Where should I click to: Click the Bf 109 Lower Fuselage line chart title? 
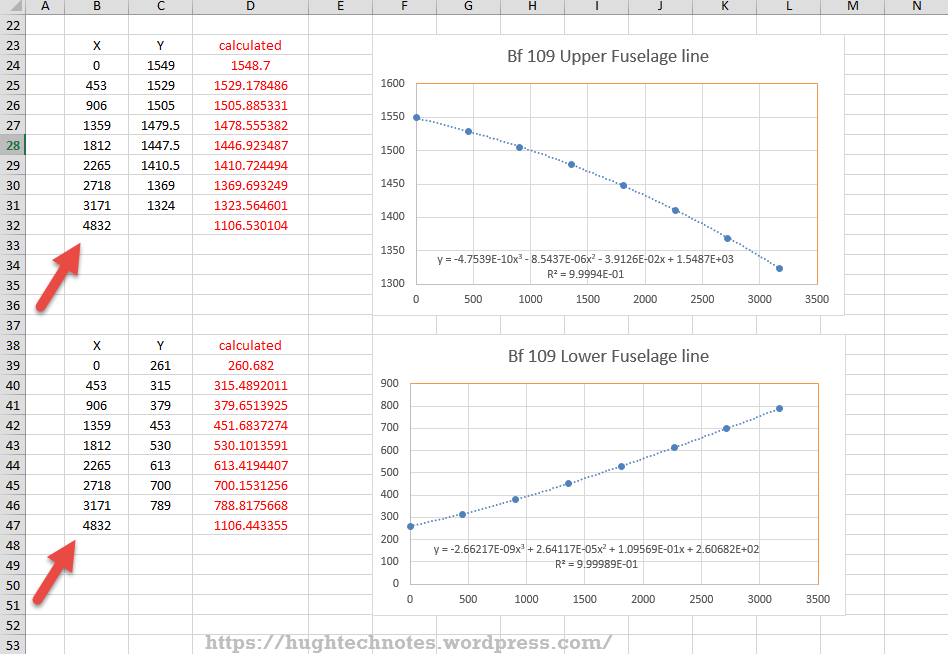608,356
